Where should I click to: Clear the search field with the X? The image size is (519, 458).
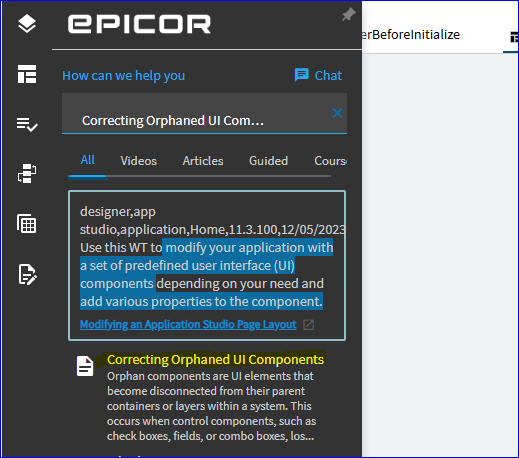tap(337, 113)
